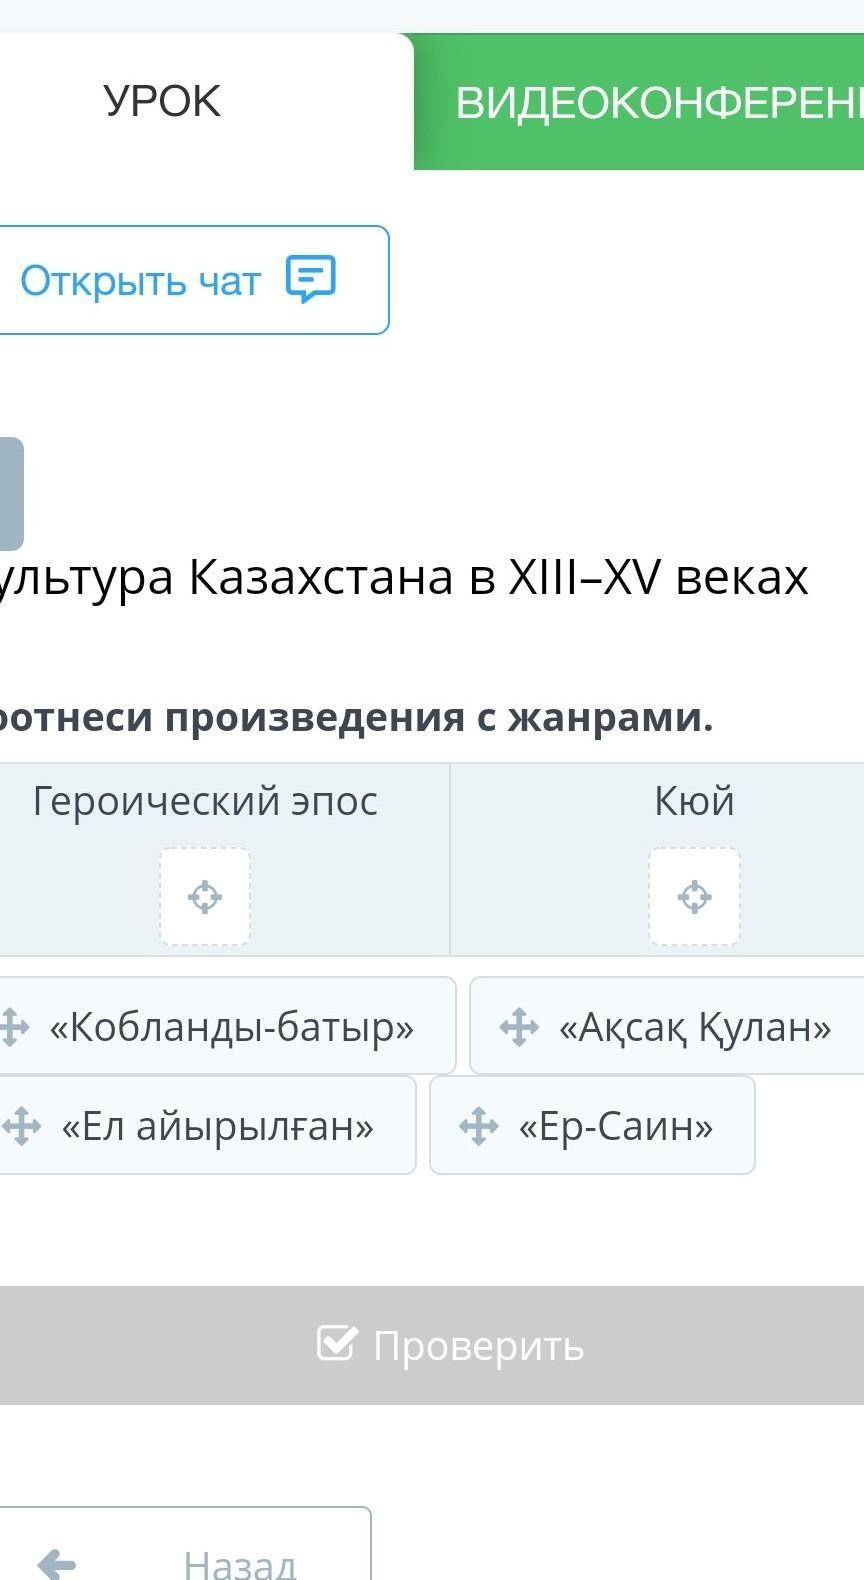Click move handle icon on «Кобланды-батыр»

12,1027
